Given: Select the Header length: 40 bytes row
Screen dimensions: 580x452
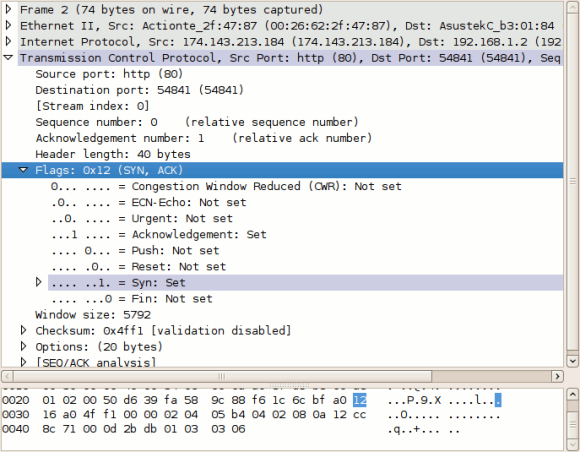Looking at the screenshot, I should point(113,154).
